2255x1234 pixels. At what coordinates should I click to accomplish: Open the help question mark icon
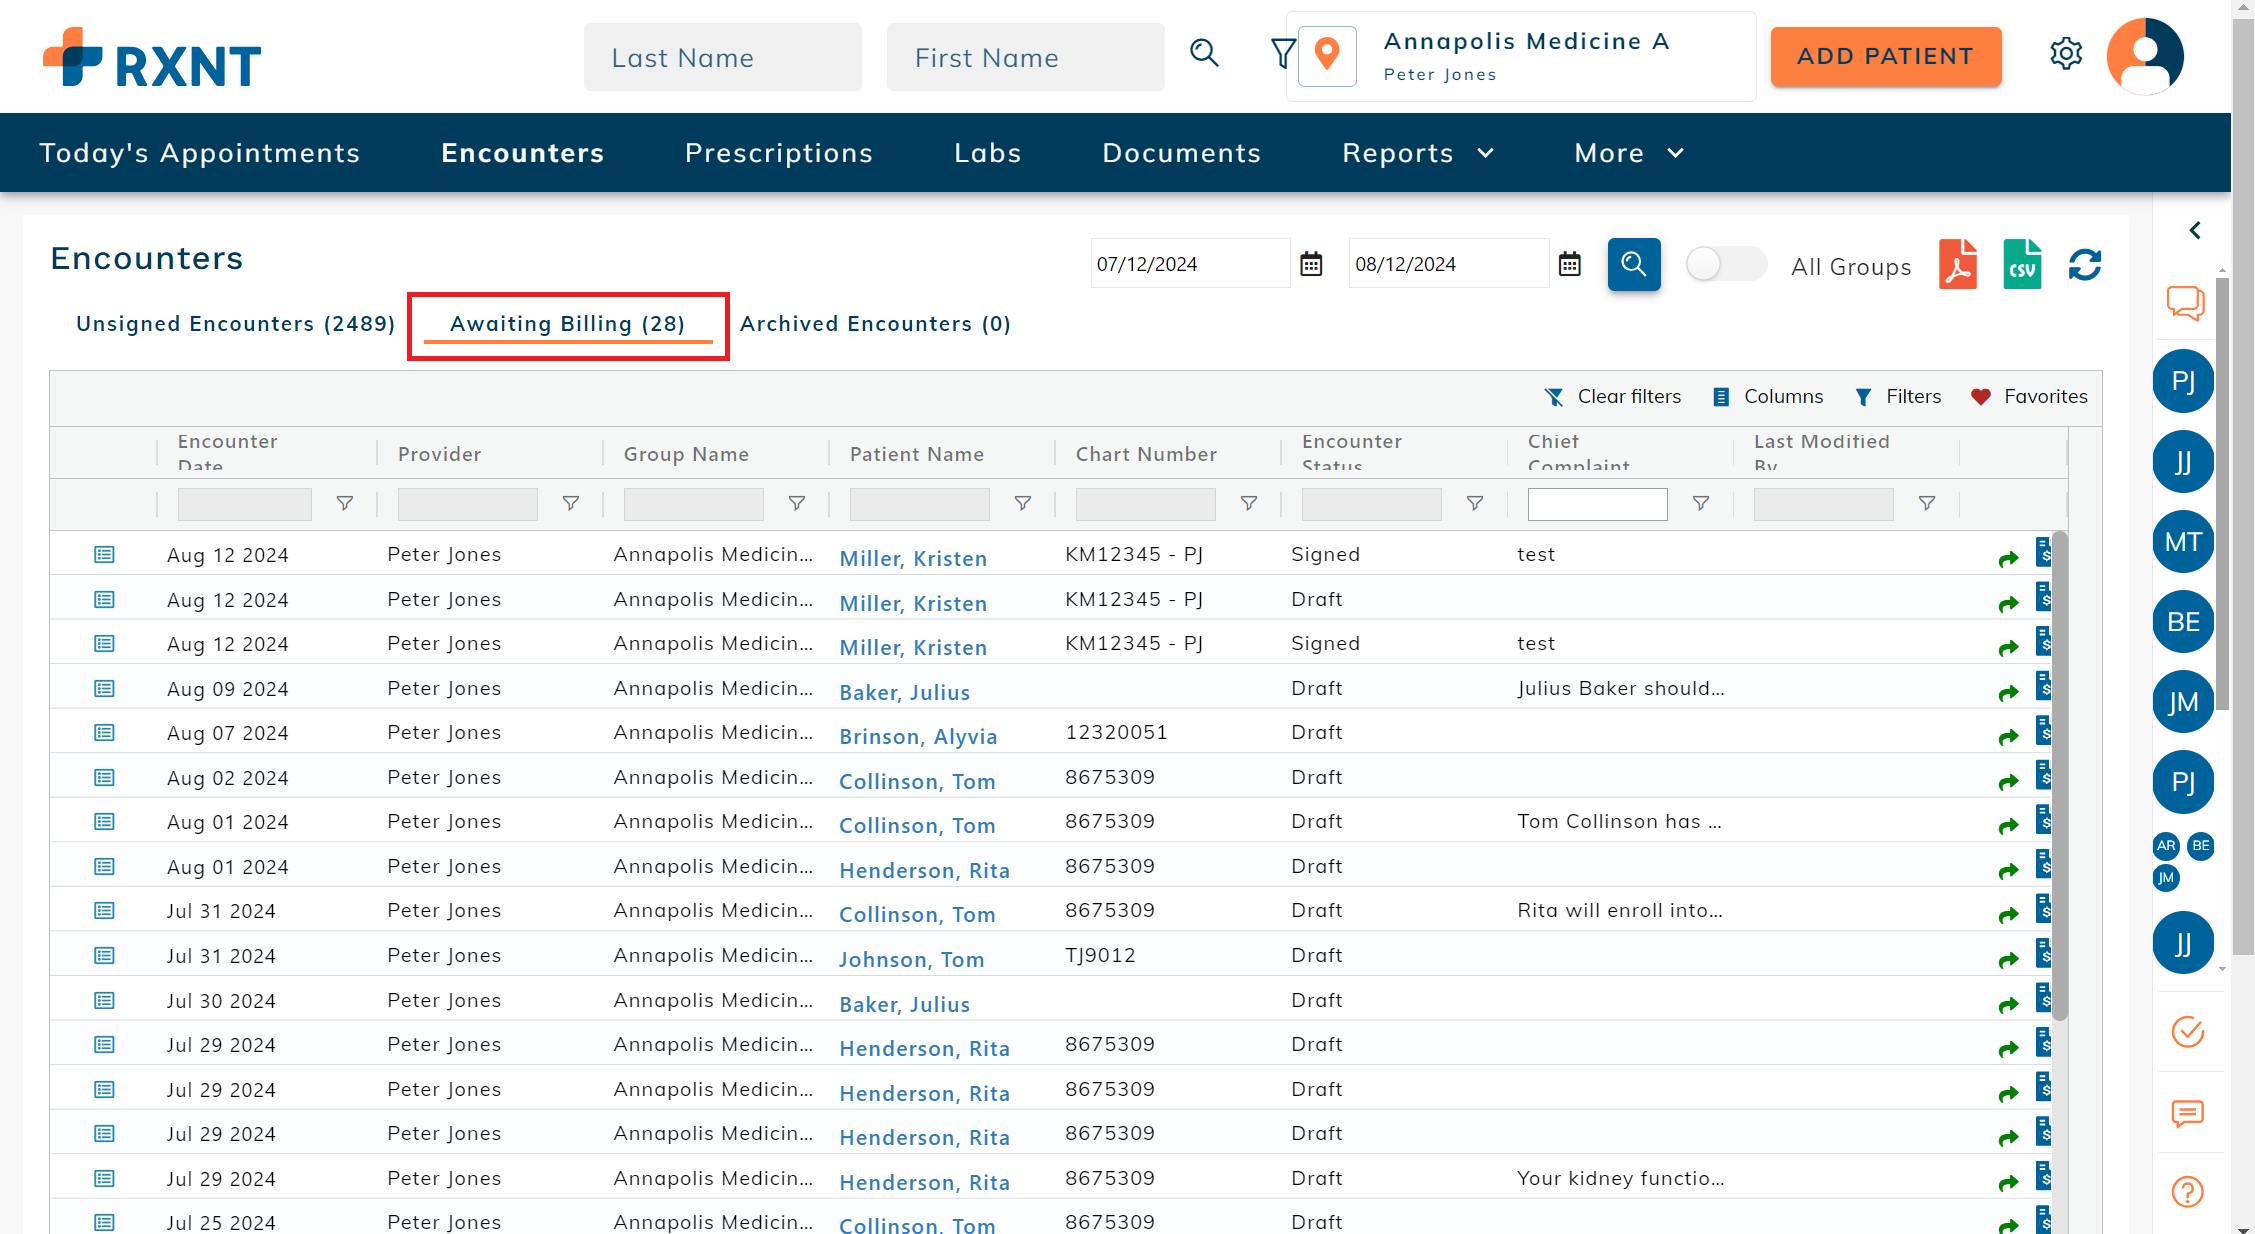pyautogui.click(x=2188, y=1192)
